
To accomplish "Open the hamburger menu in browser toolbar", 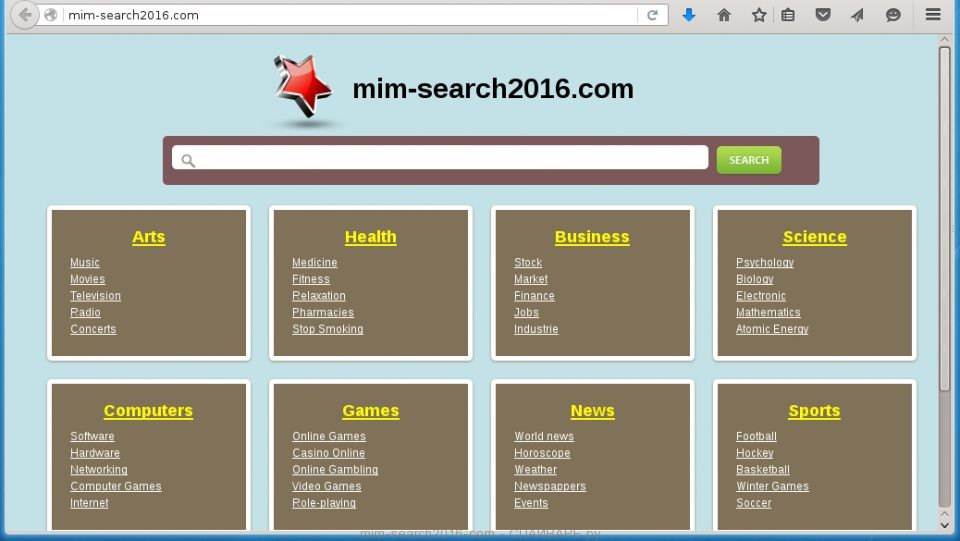I will click(x=933, y=15).
